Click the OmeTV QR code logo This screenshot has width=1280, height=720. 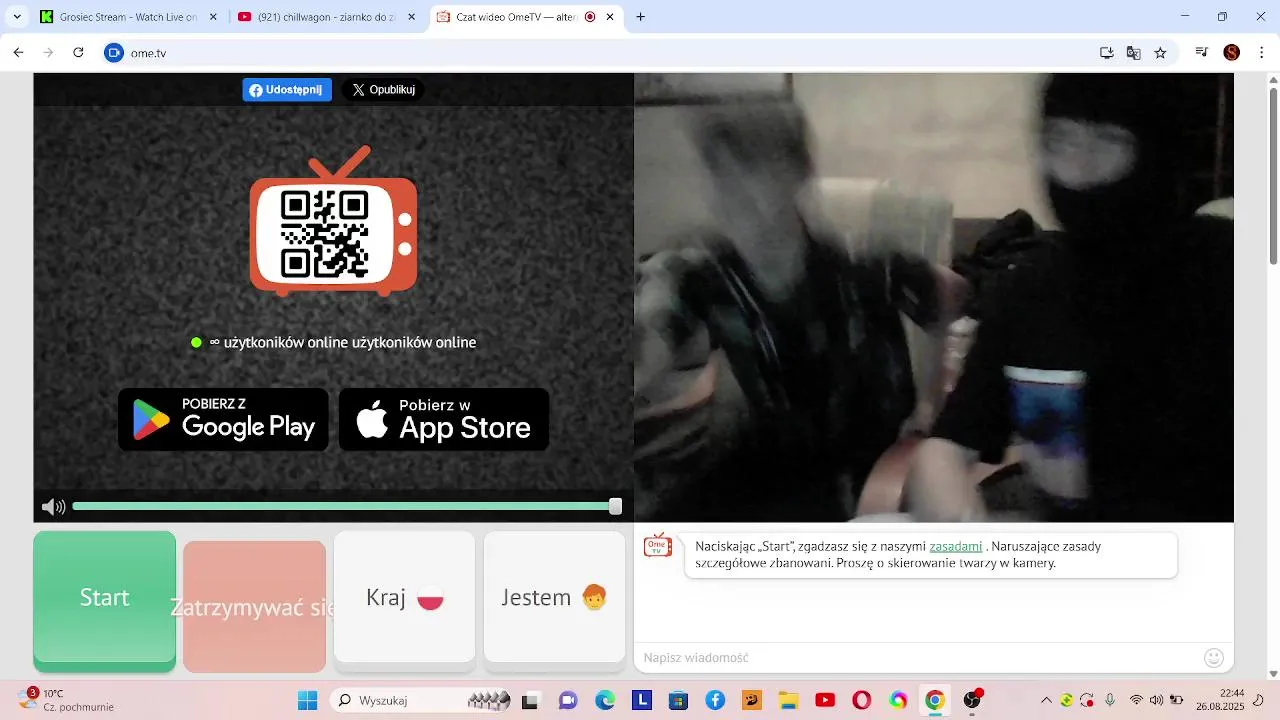[333, 222]
